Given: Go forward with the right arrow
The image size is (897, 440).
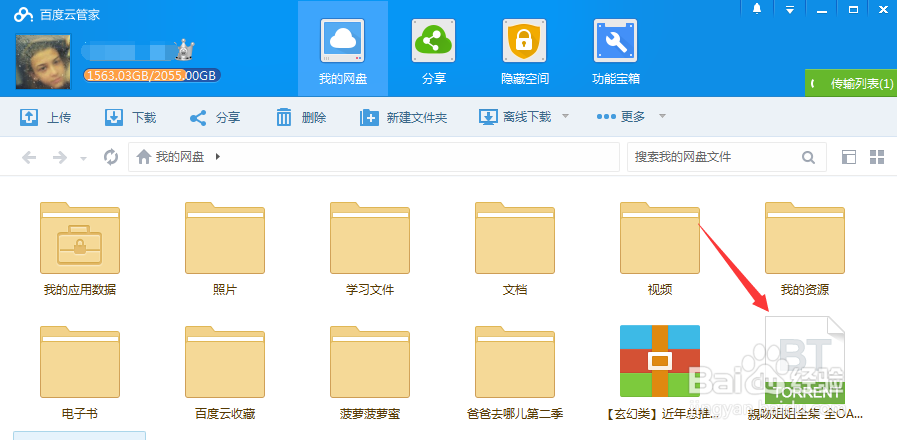Looking at the screenshot, I should (x=59, y=157).
